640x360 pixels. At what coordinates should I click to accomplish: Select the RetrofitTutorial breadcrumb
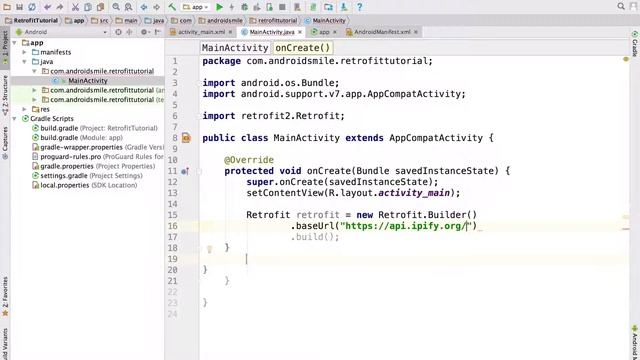(32, 20)
